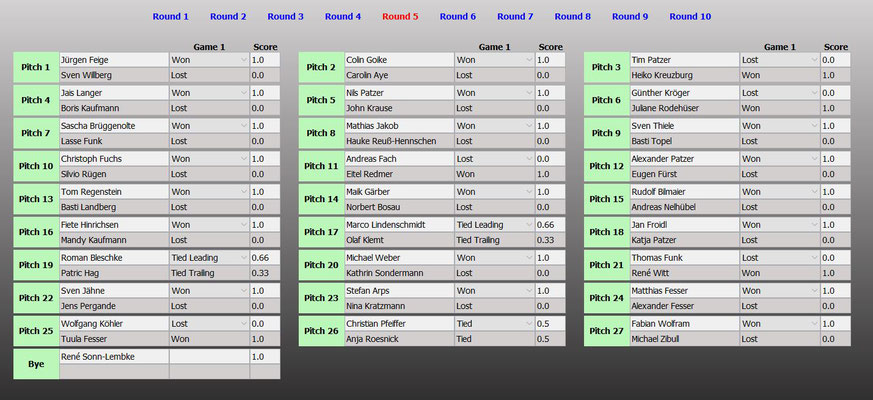Expand Roman Bleschke's Tied Leading dropdown

tap(209, 258)
